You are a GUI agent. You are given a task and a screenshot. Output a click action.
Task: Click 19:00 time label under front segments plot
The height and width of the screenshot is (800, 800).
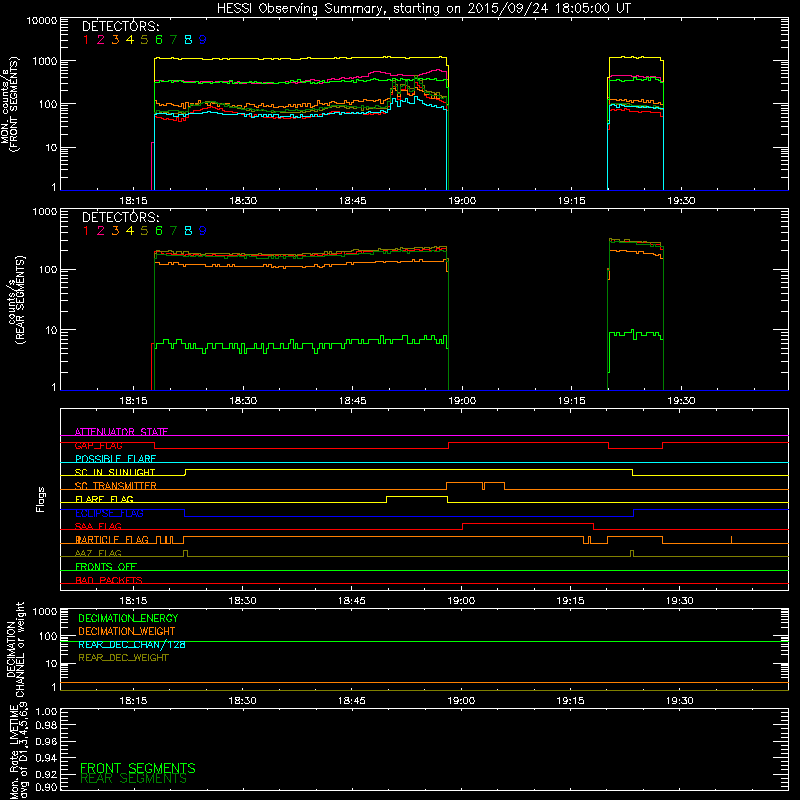point(462,201)
